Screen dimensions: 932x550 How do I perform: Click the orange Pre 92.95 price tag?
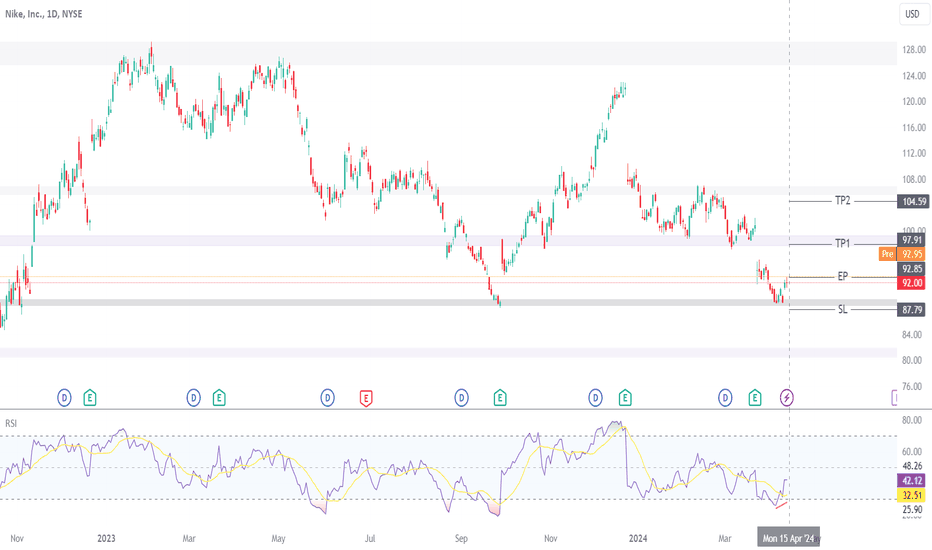pyautogui.click(x=902, y=254)
